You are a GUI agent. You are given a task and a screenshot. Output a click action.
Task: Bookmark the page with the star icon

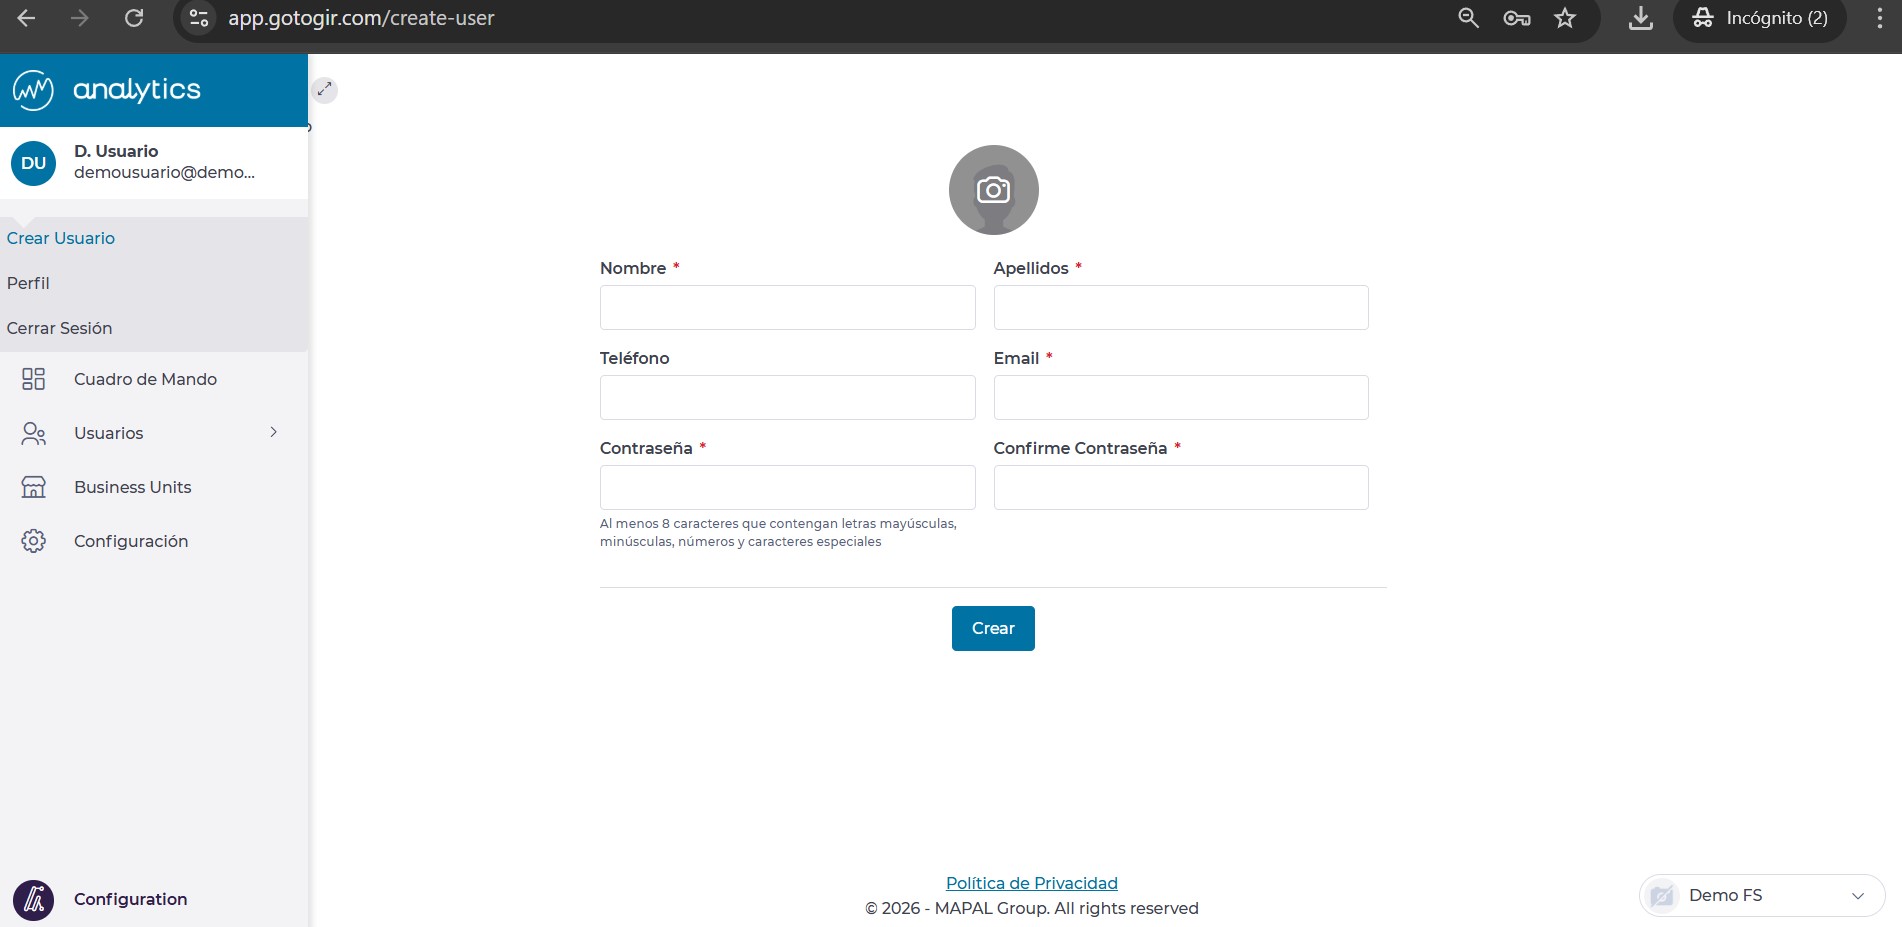point(1565,18)
